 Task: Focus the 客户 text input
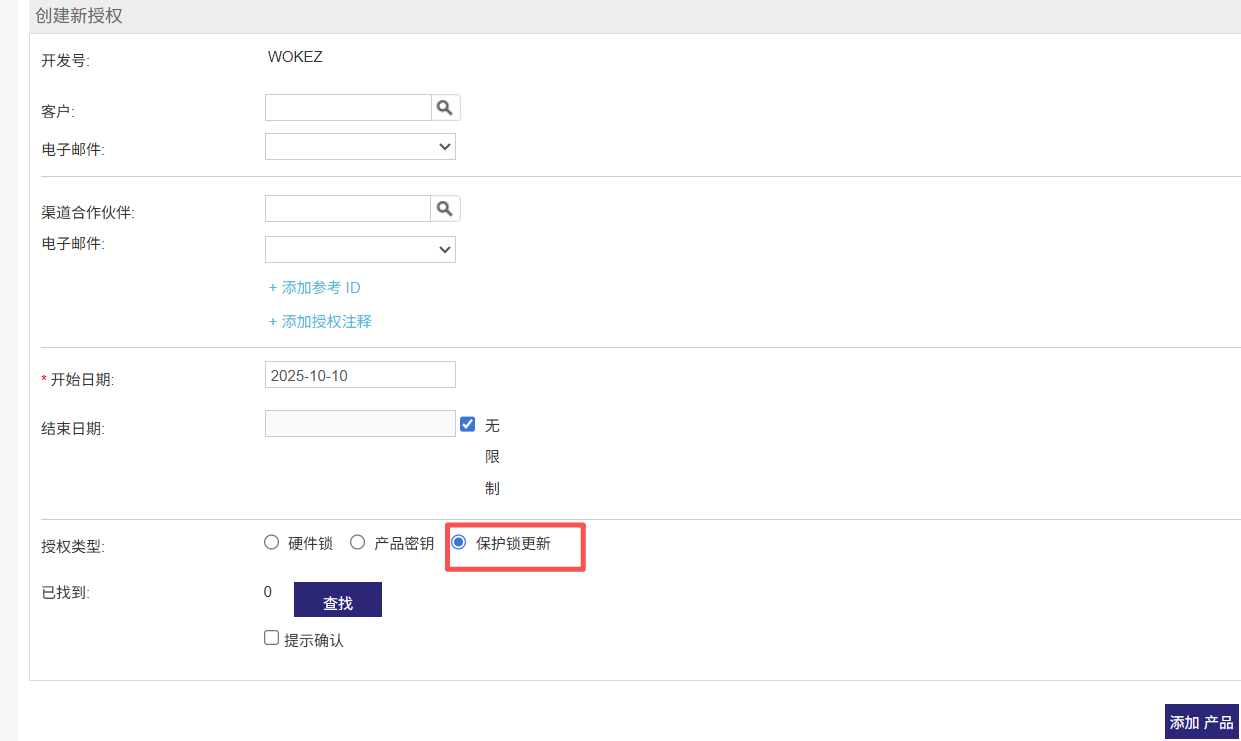pyautogui.click(x=348, y=107)
